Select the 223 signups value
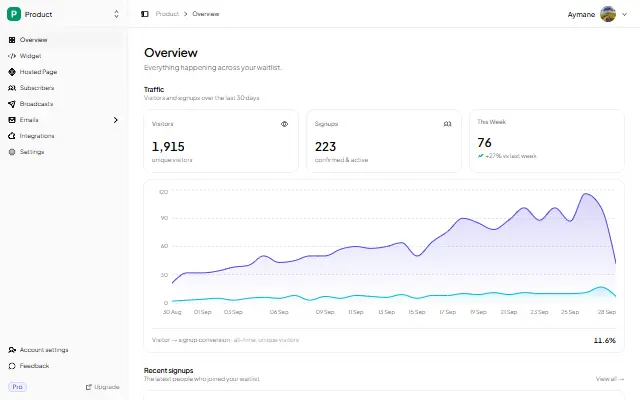 coord(325,147)
